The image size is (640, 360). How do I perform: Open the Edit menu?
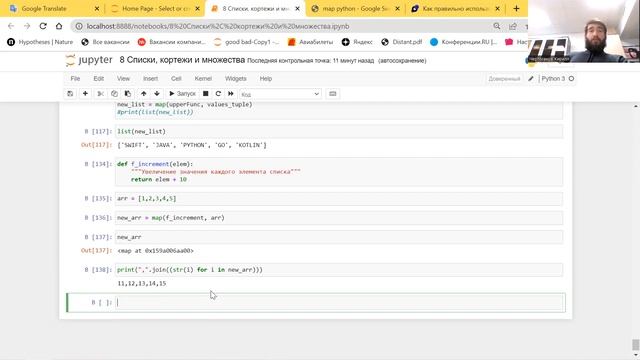pyautogui.click(x=98, y=78)
